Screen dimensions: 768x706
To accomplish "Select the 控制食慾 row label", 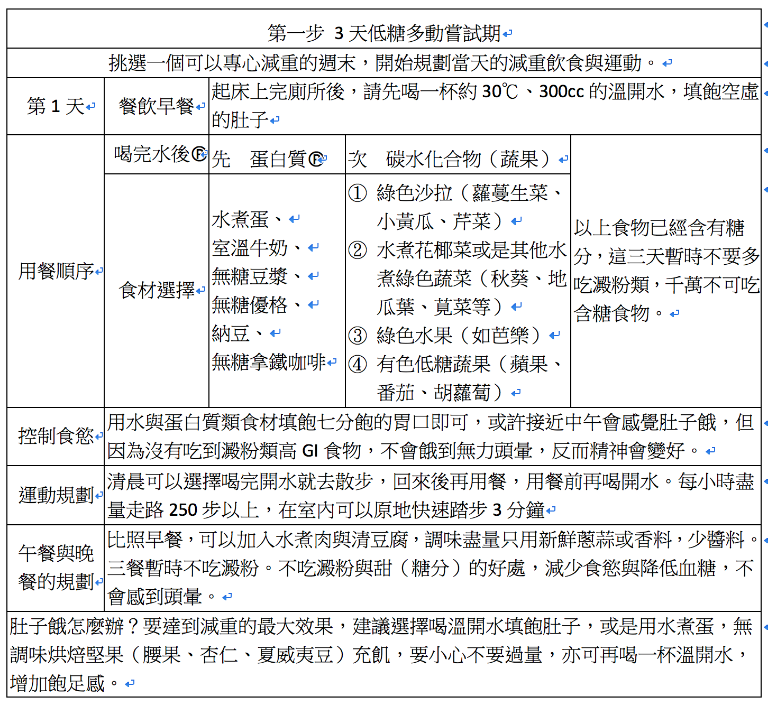I will point(56,436).
